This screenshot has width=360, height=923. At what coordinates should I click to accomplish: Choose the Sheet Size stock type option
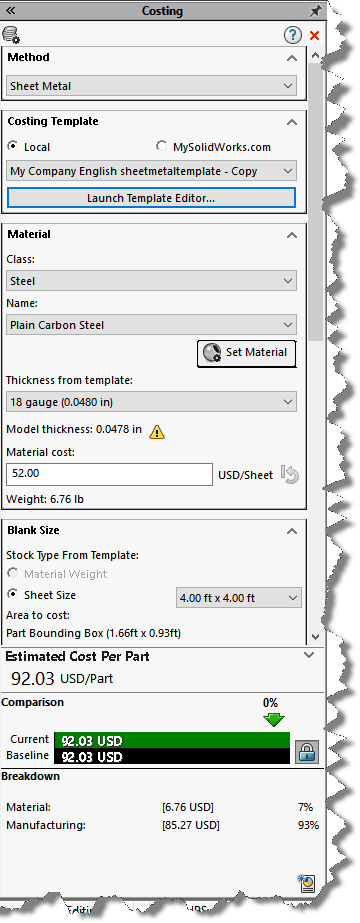point(12,595)
